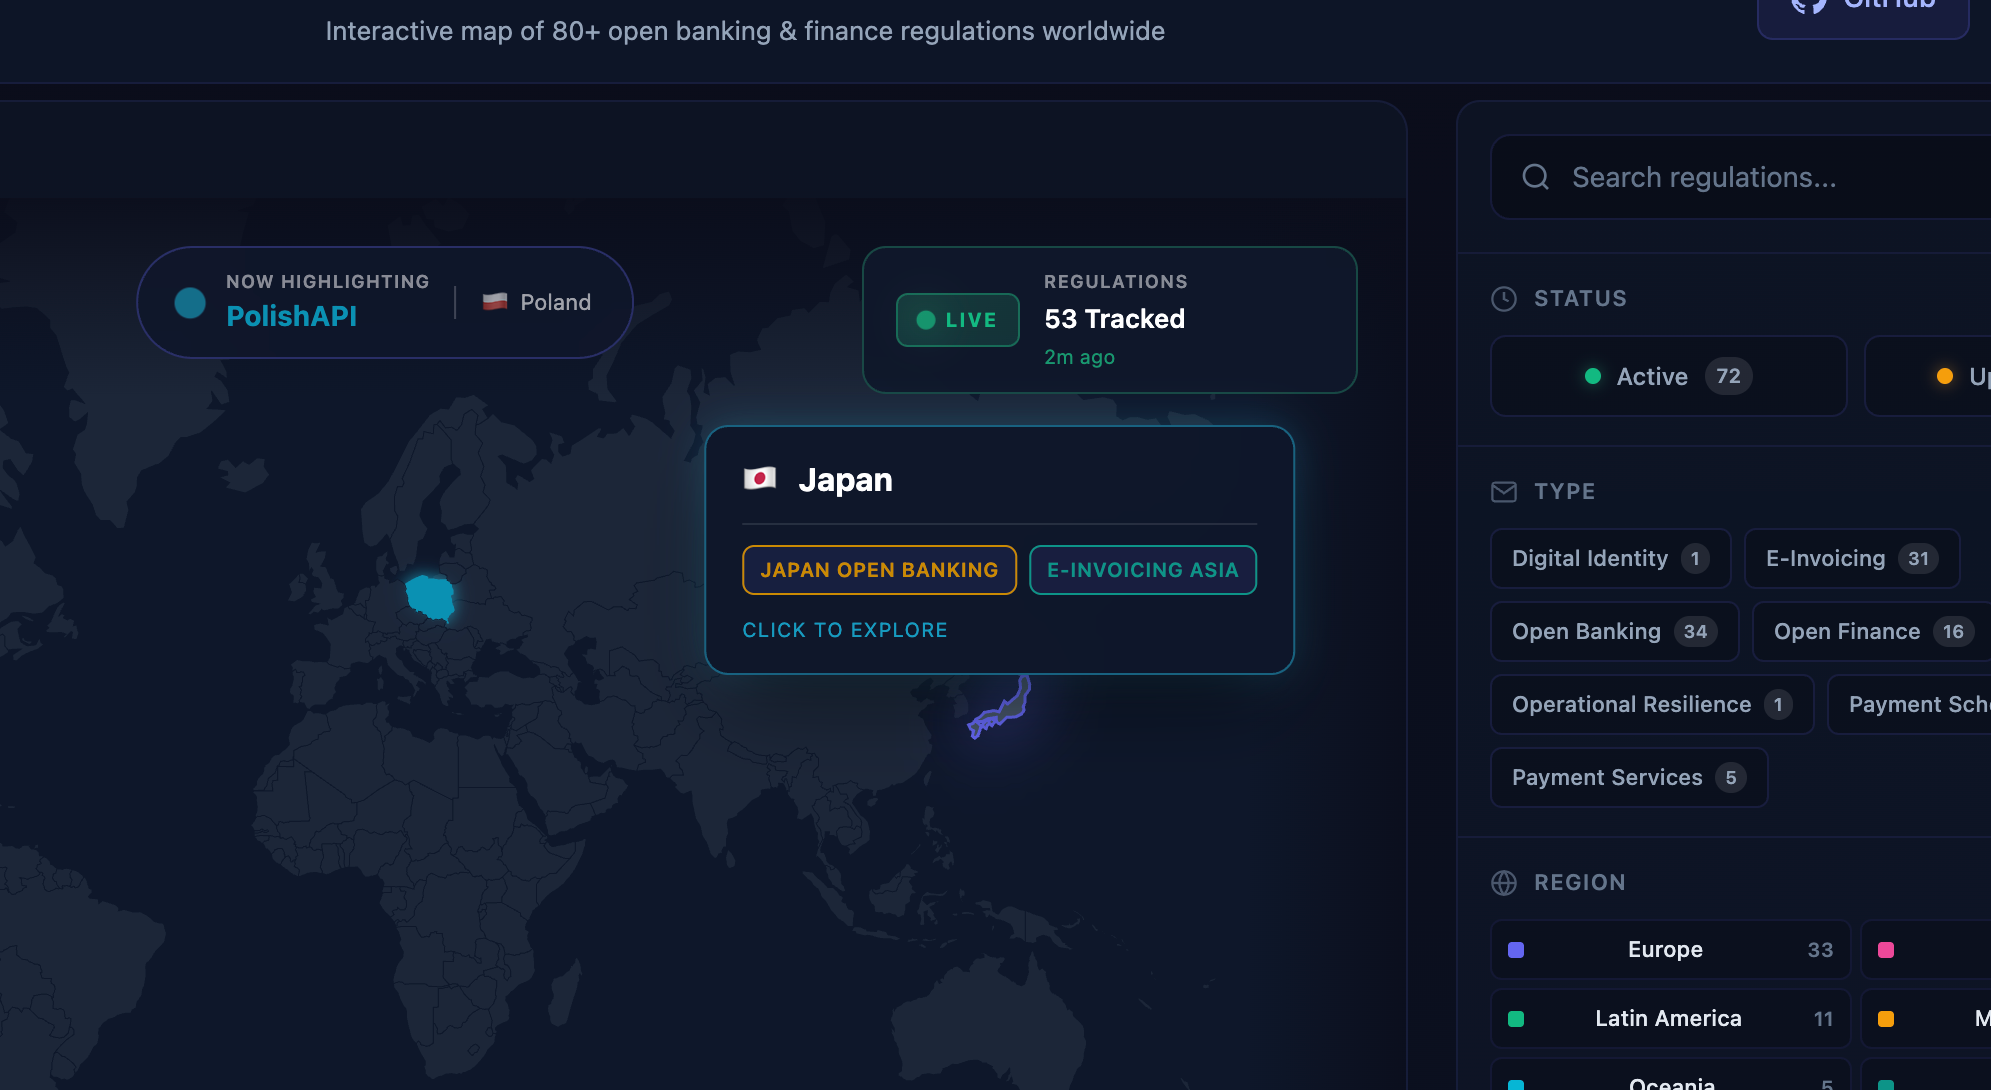Click the globe icon beside the REGION heading
This screenshot has width=1991, height=1090.
click(x=1503, y=882)
